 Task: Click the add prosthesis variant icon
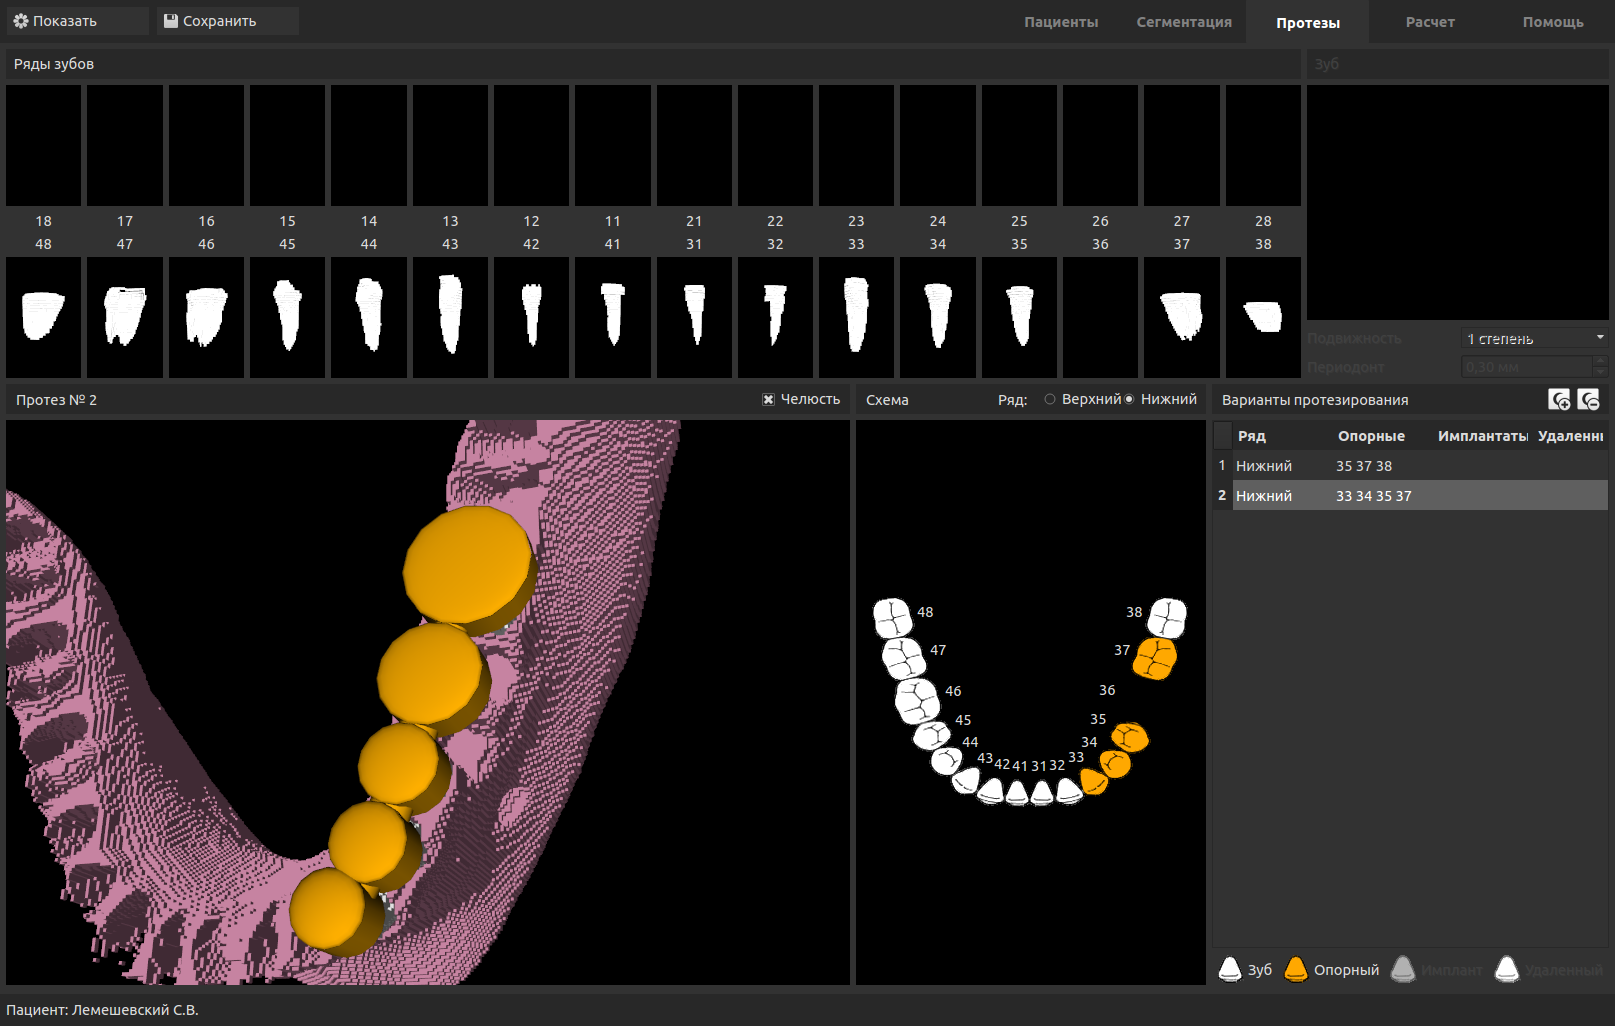pyautogui.click(x=1558, y=400)
